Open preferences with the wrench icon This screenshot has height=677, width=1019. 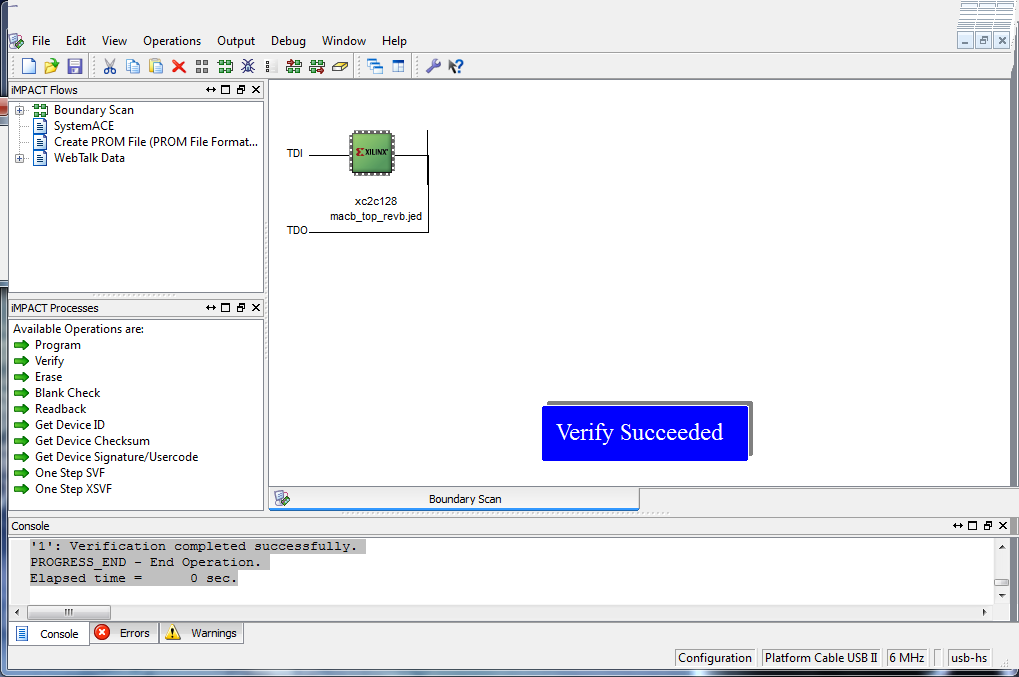(433, 66)
